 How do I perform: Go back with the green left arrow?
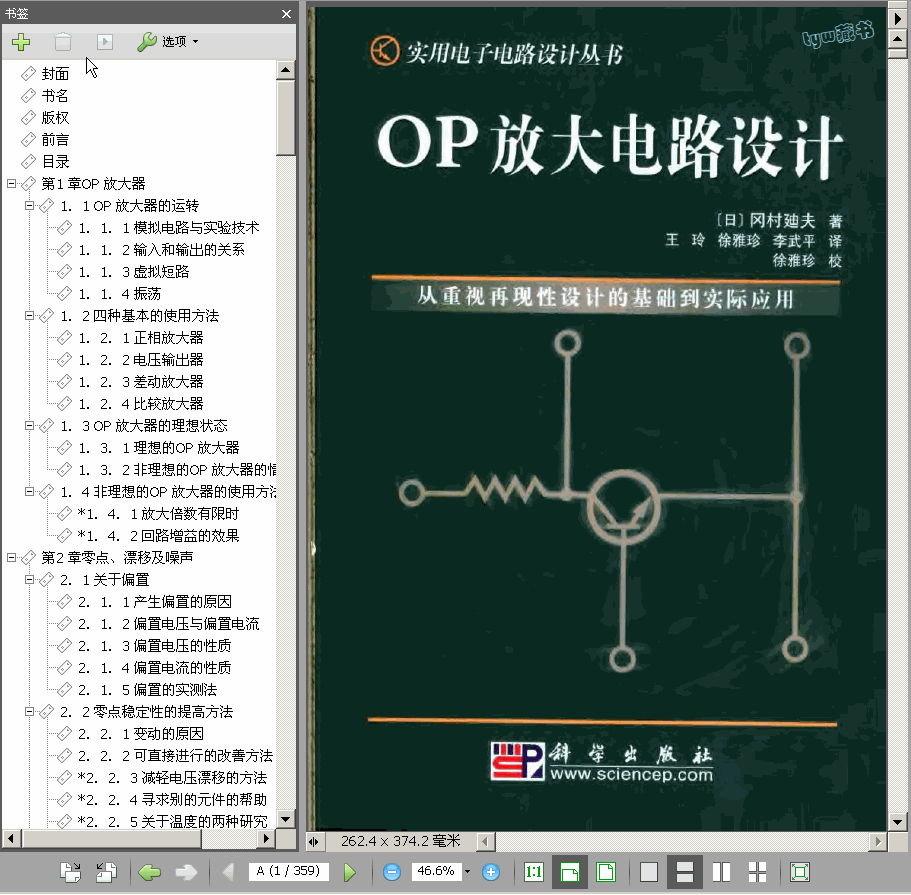[150, 872]
